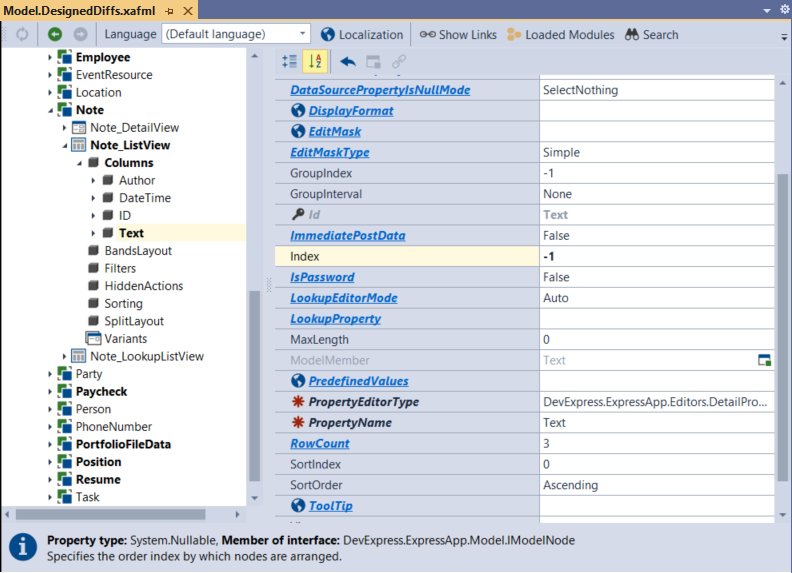Screen dimensions: 792x573
Task: Select the ID column node
Action: tap(125, 216)
